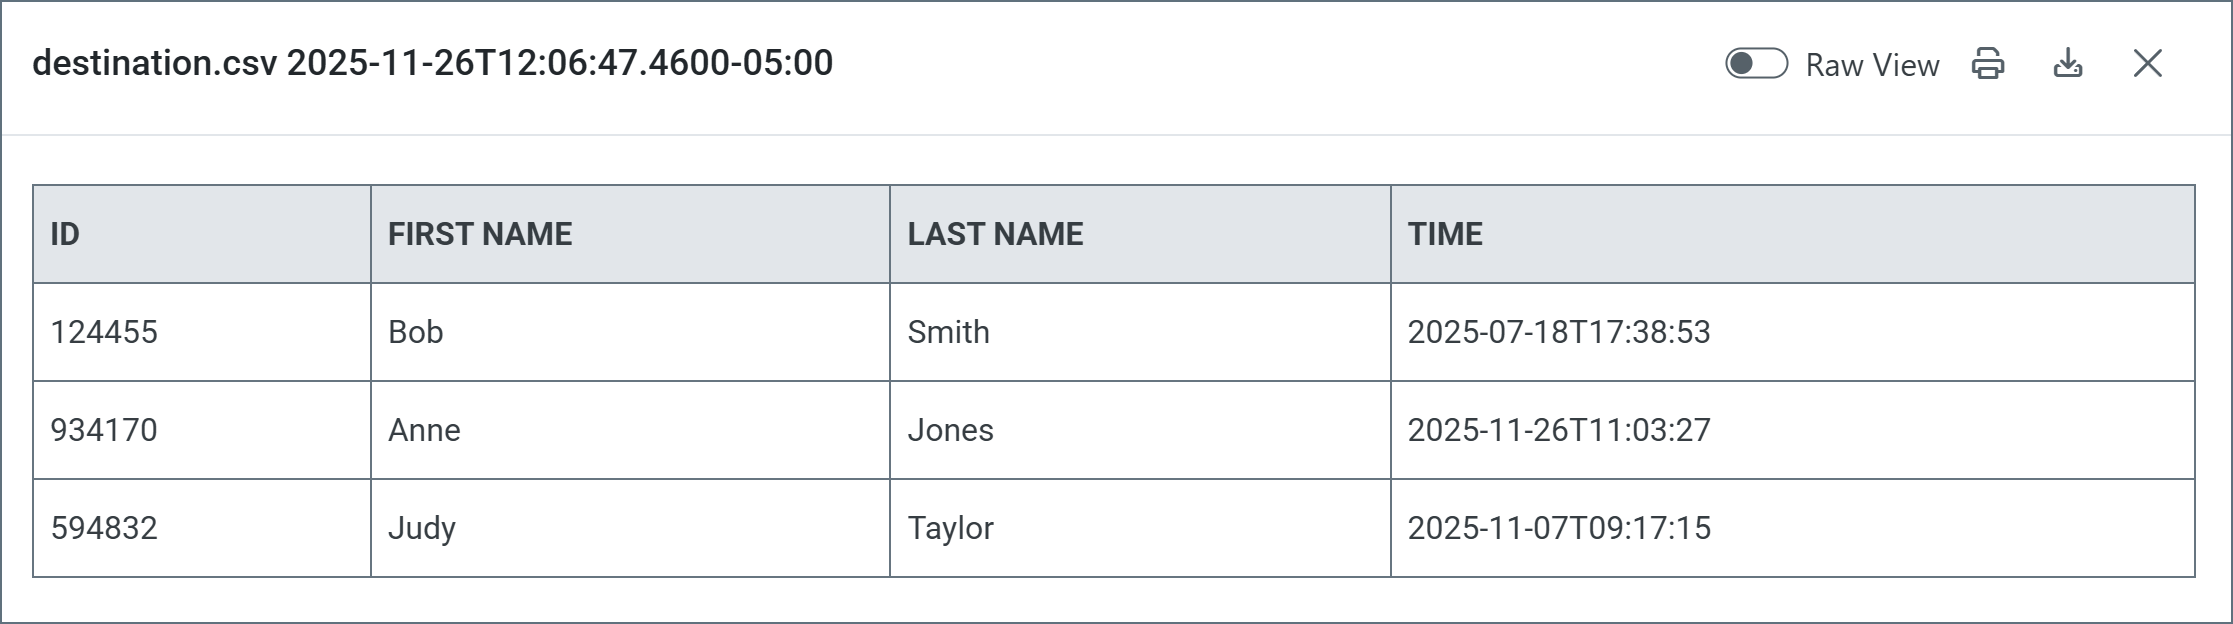Click the first name Anne cell
This screenshot has height=624, width=2233.
424,430
